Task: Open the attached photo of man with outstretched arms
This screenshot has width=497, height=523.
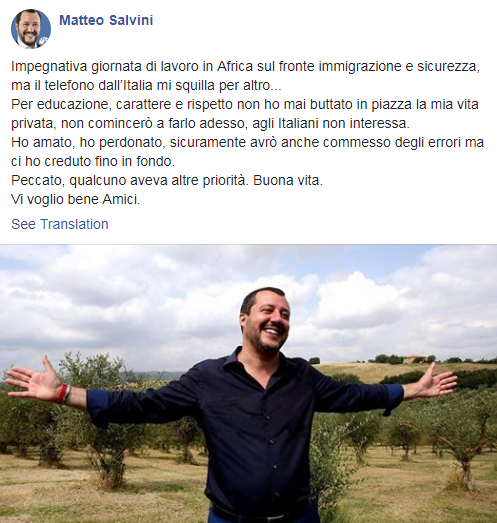Action: click(x=248, y=384)
